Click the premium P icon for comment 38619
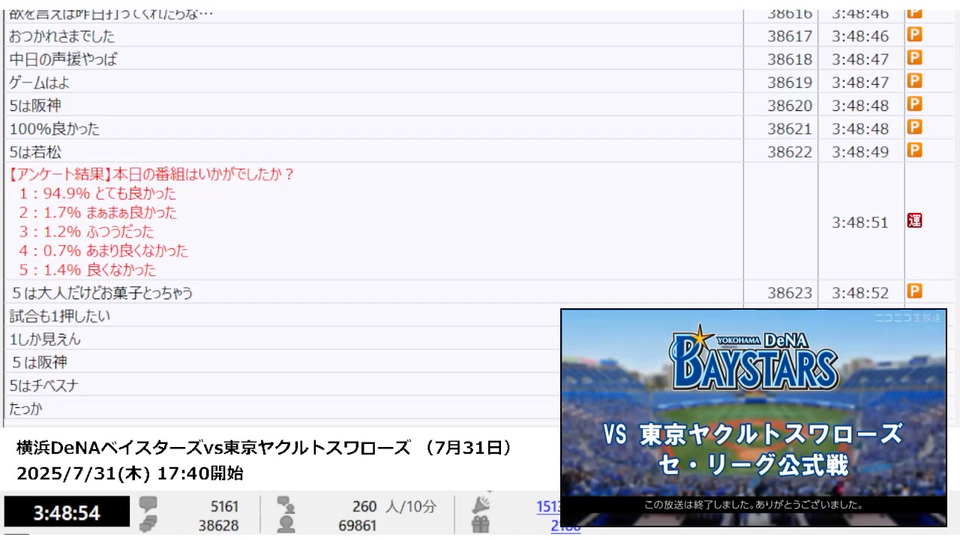Viewport: 960px width, 540px height. [x=914, y=81]
